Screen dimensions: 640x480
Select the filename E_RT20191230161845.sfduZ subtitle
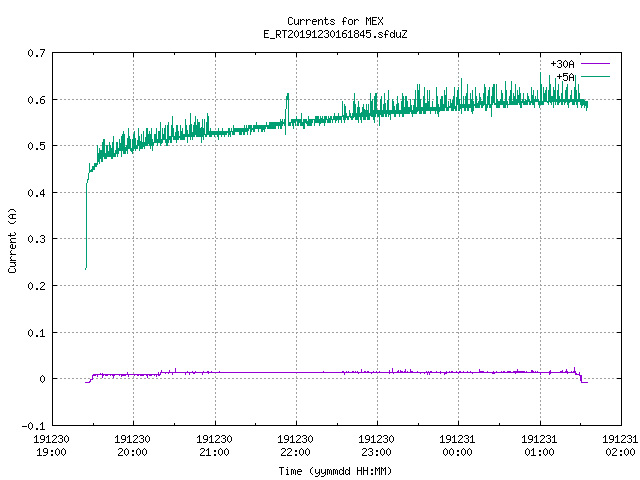(x=335, y=34)
